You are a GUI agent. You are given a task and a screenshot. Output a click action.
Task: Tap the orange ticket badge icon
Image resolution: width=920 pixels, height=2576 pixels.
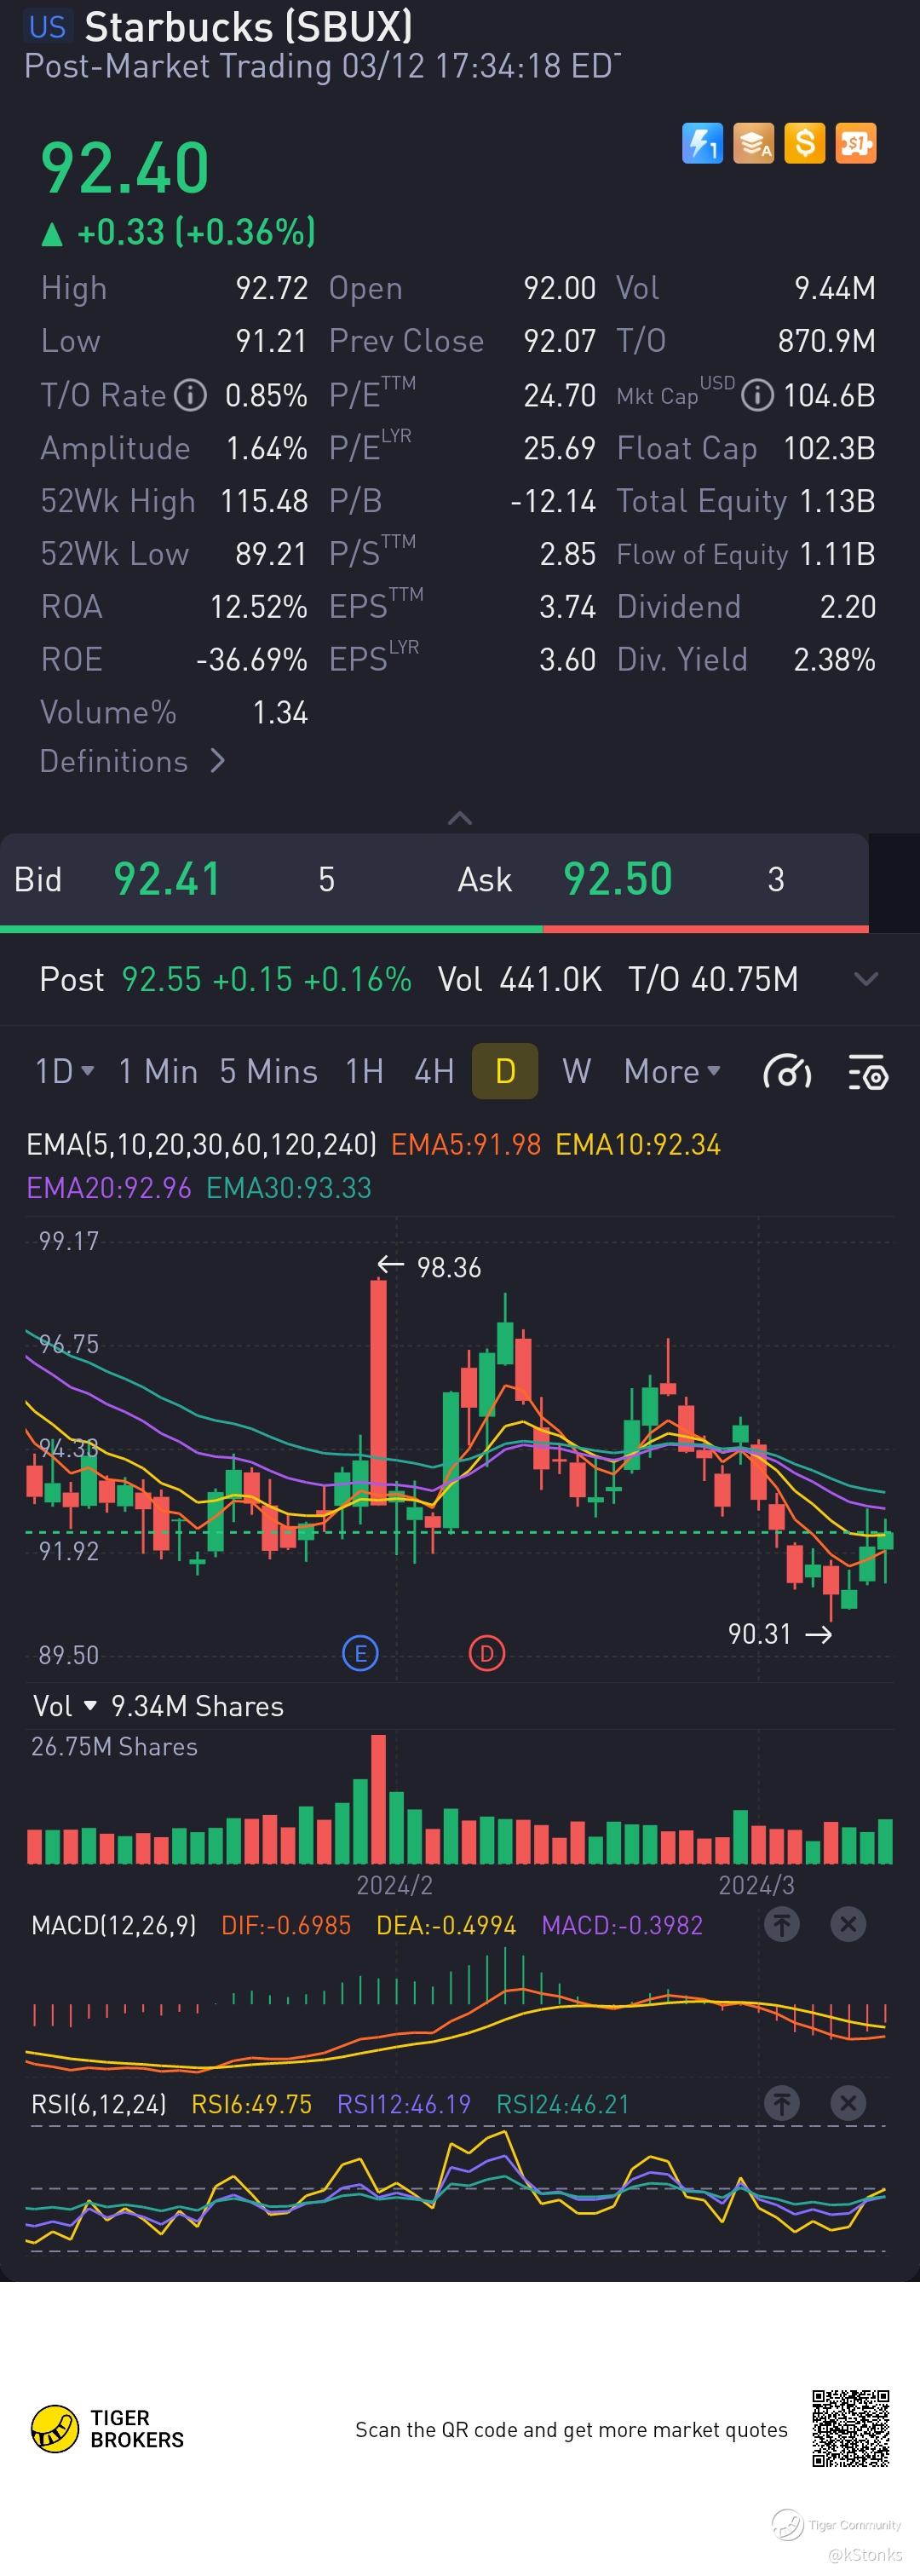coord(856,143)
